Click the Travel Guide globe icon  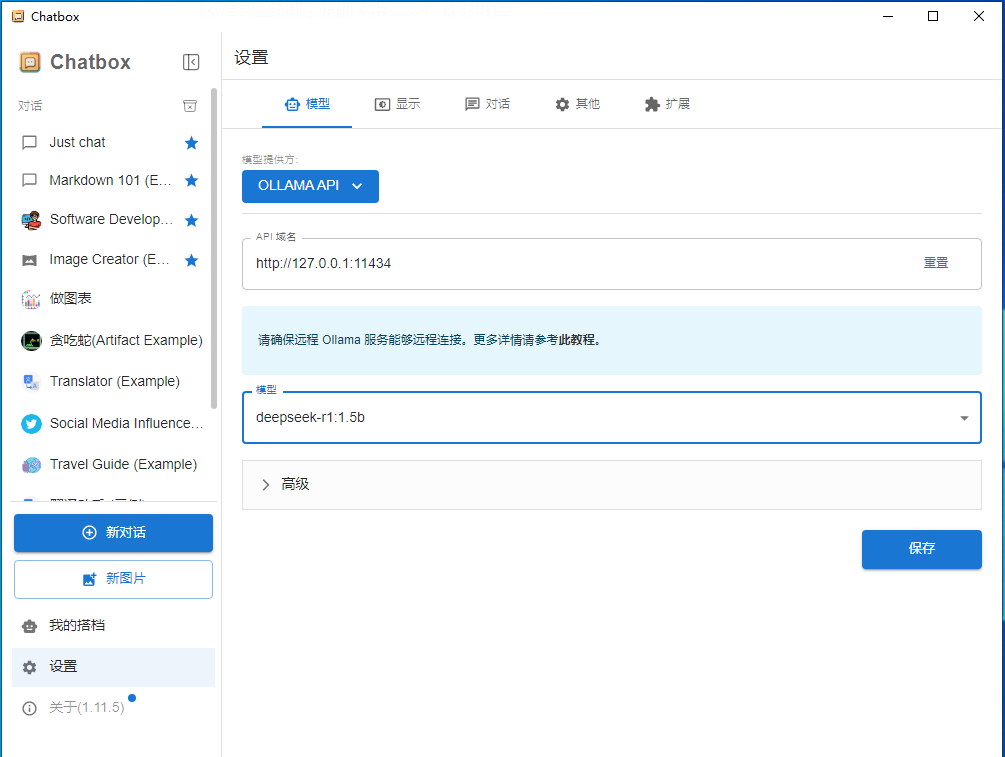[31, 465]
